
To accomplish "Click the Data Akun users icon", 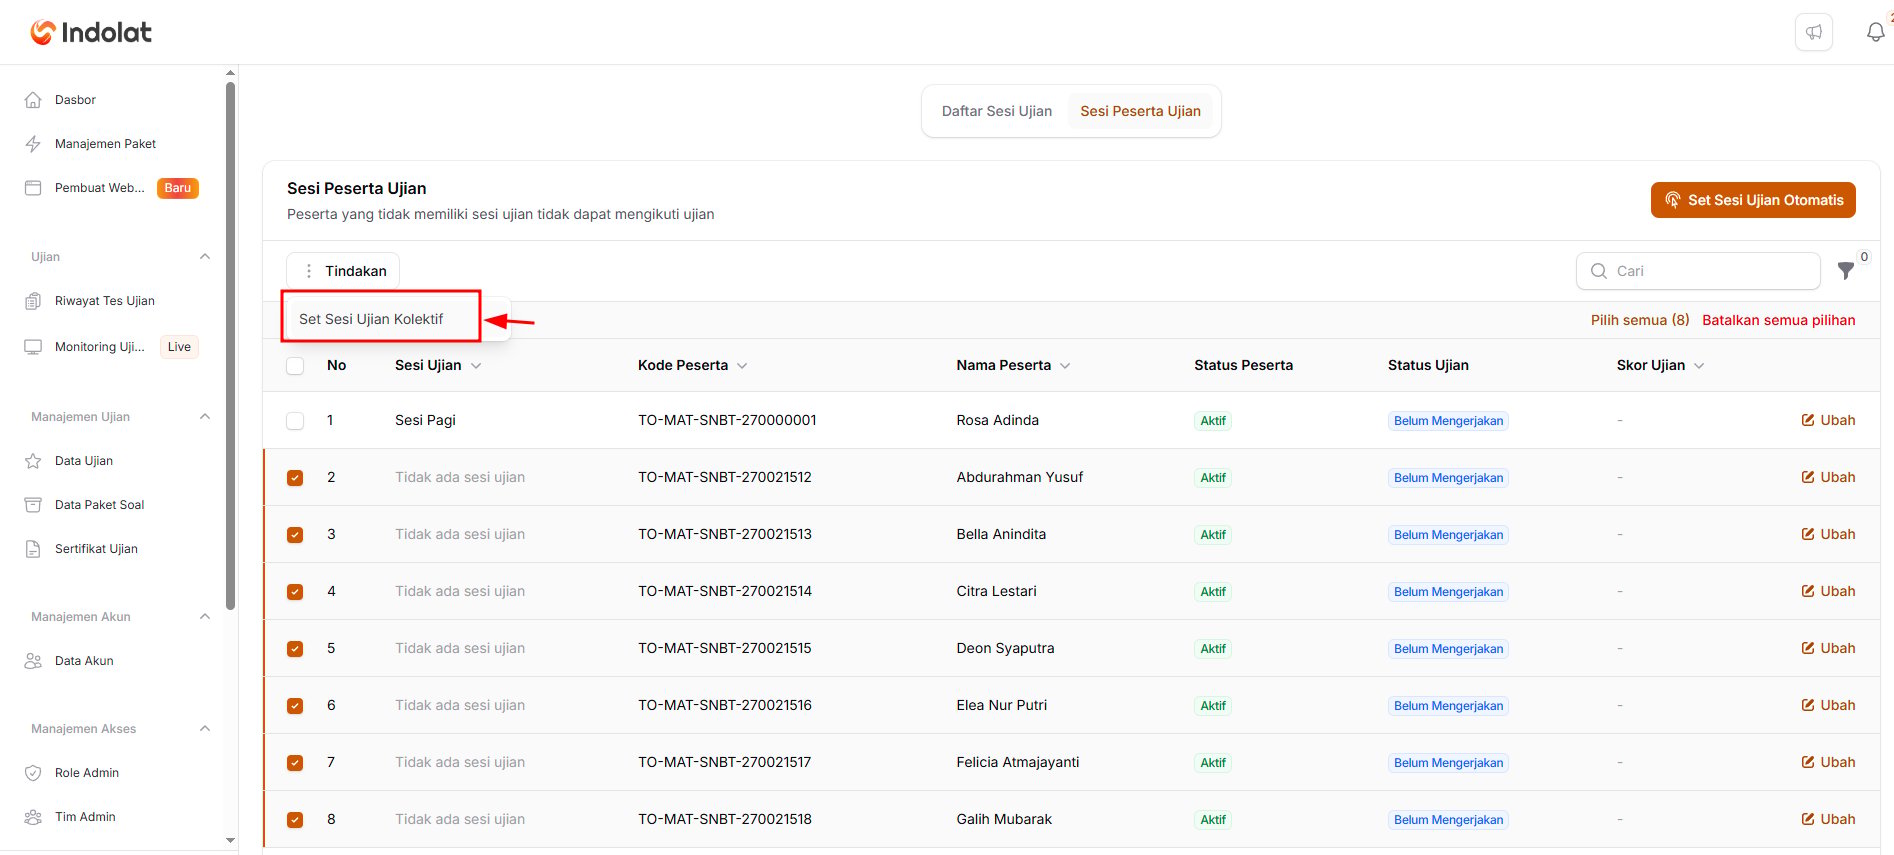I will [33, 661].
